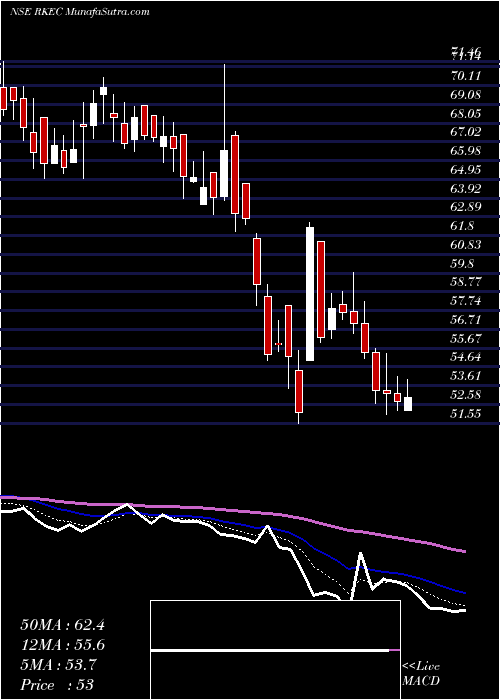Click the 59.8 price axis label

pyautogui.click(x=462, y=263)
